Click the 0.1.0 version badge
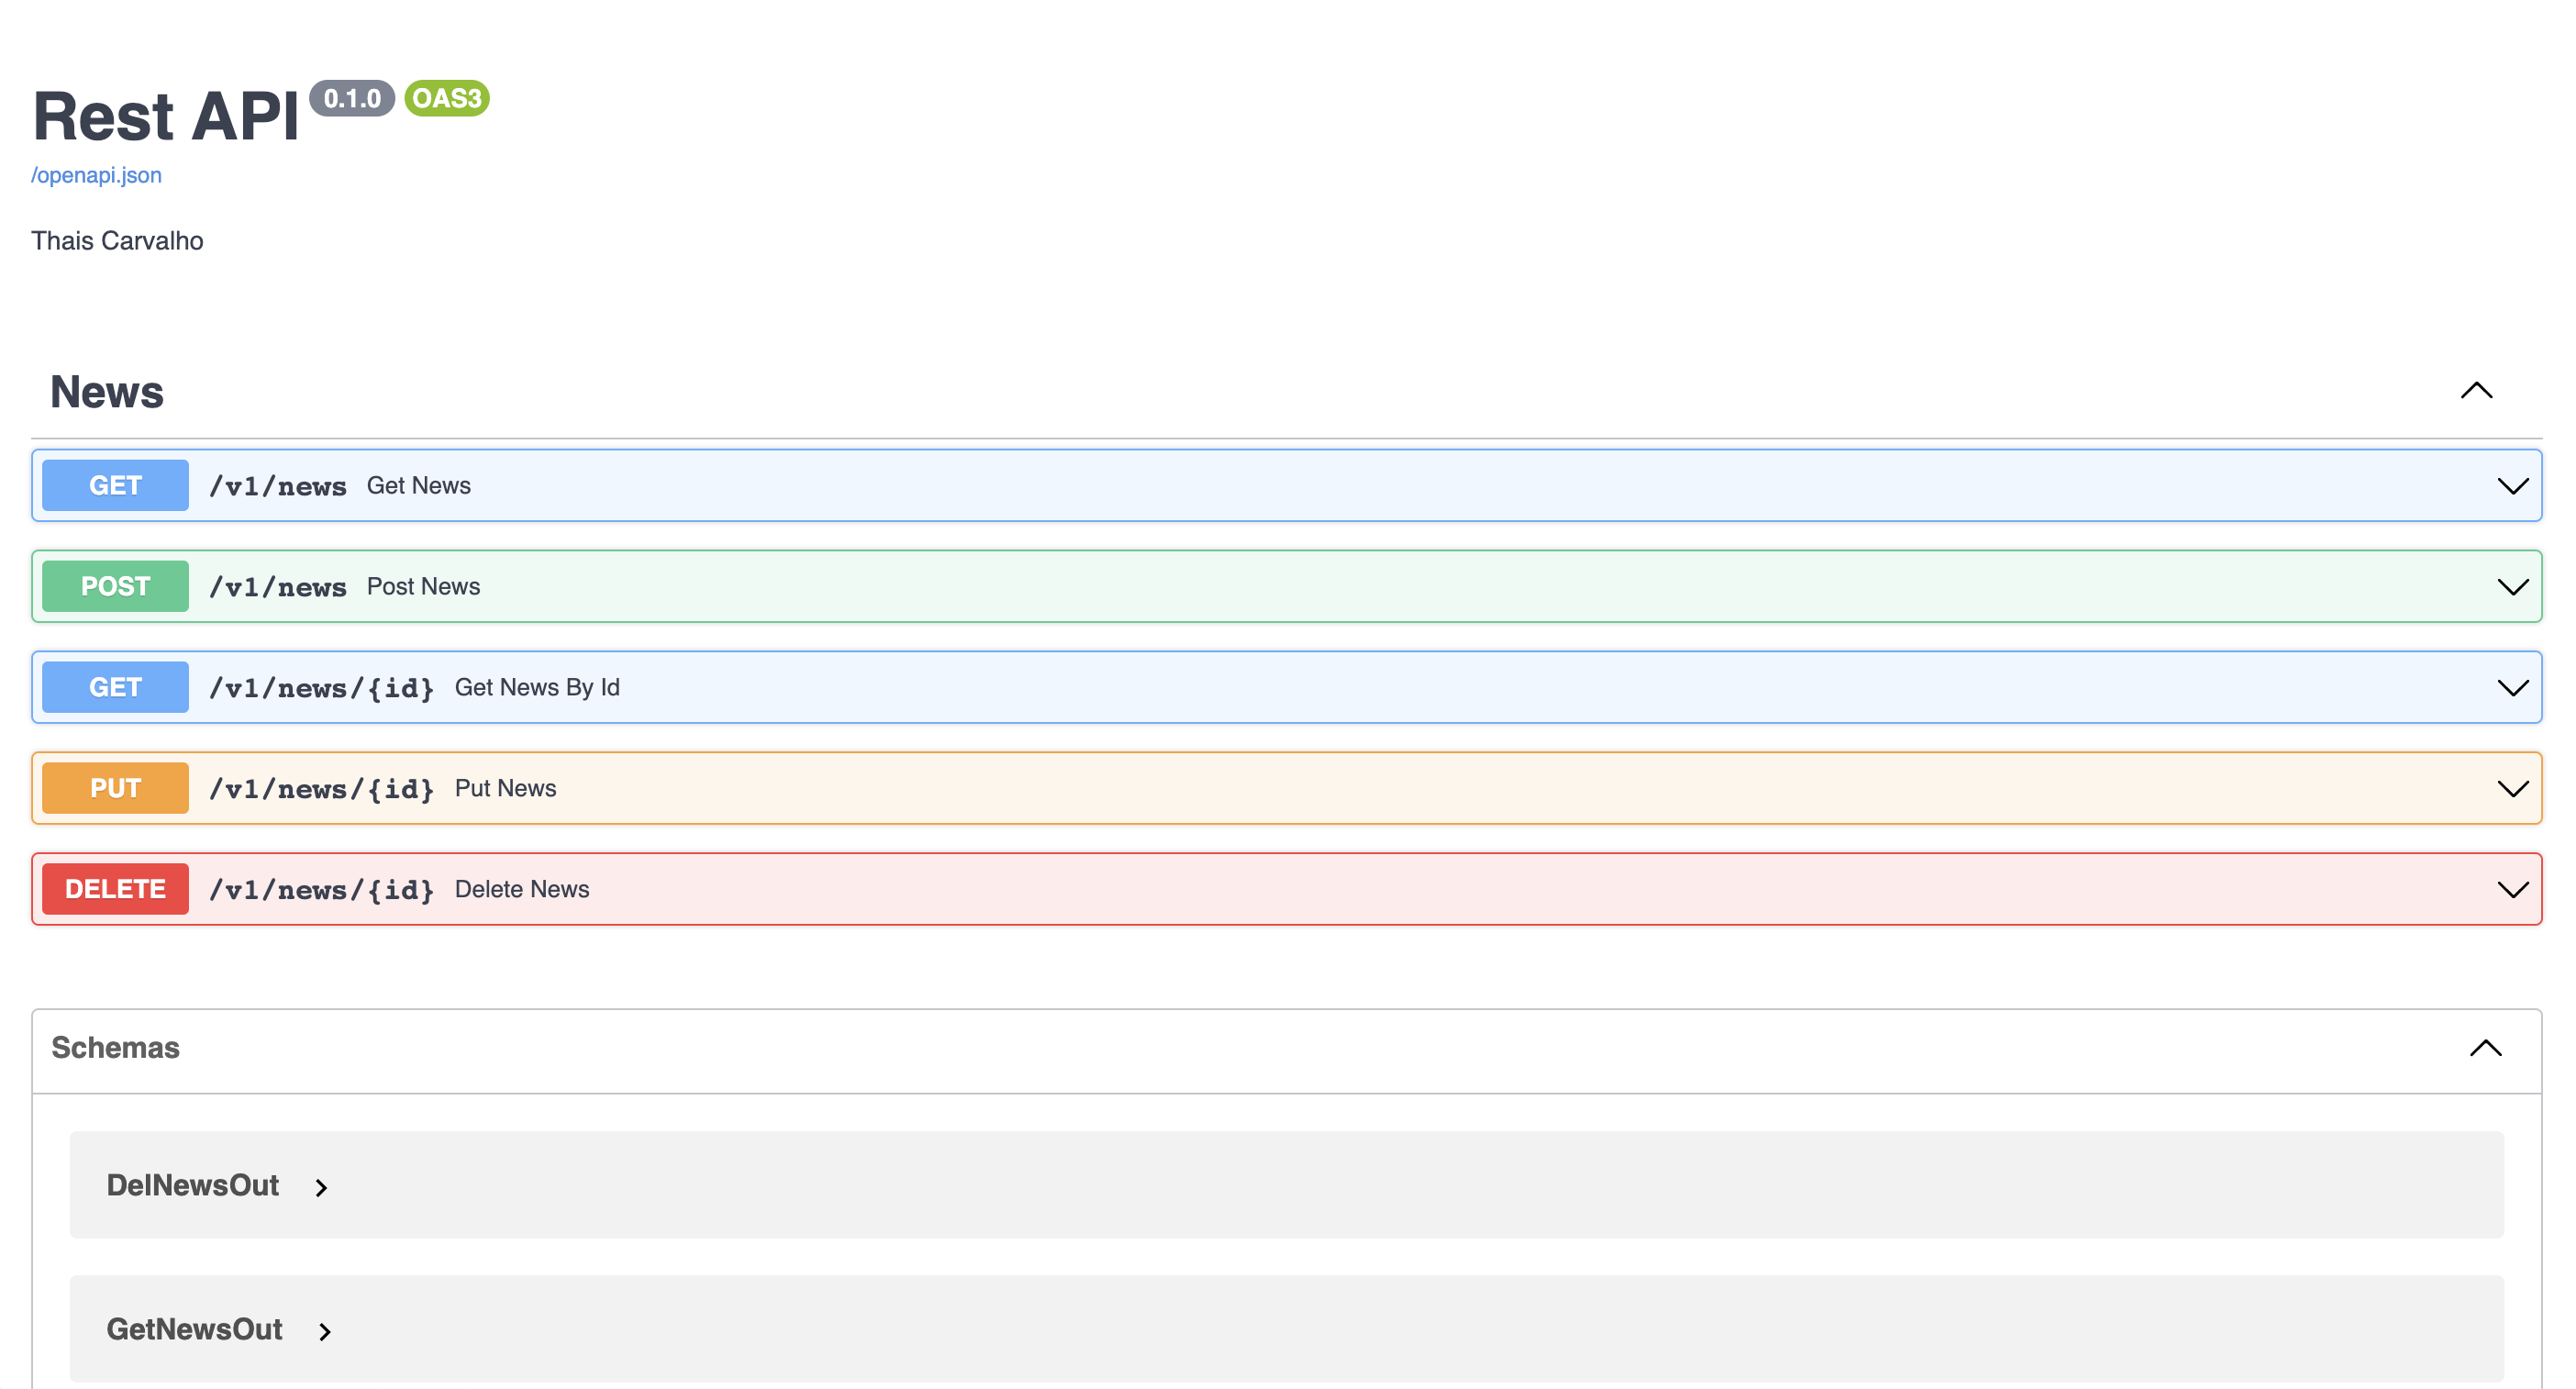 pos(352,98)
